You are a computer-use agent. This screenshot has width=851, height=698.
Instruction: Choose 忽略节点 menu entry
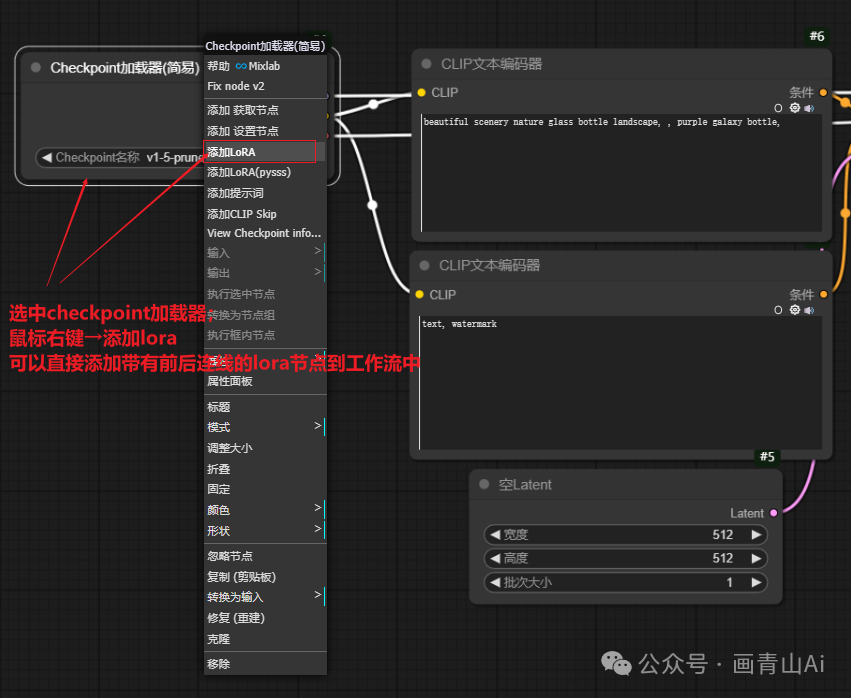265,556
